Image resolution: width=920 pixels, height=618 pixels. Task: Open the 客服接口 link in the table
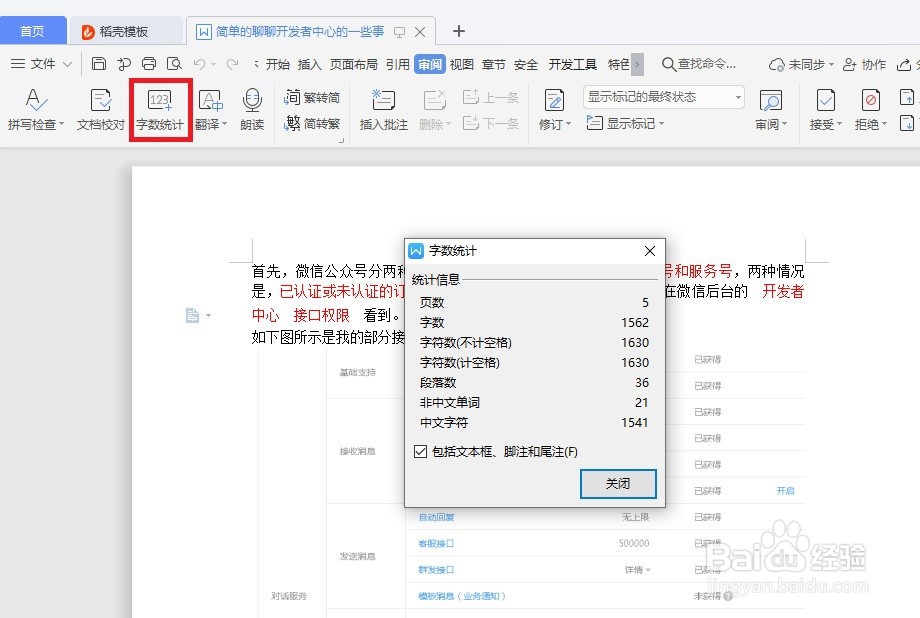tap(434, 543)
